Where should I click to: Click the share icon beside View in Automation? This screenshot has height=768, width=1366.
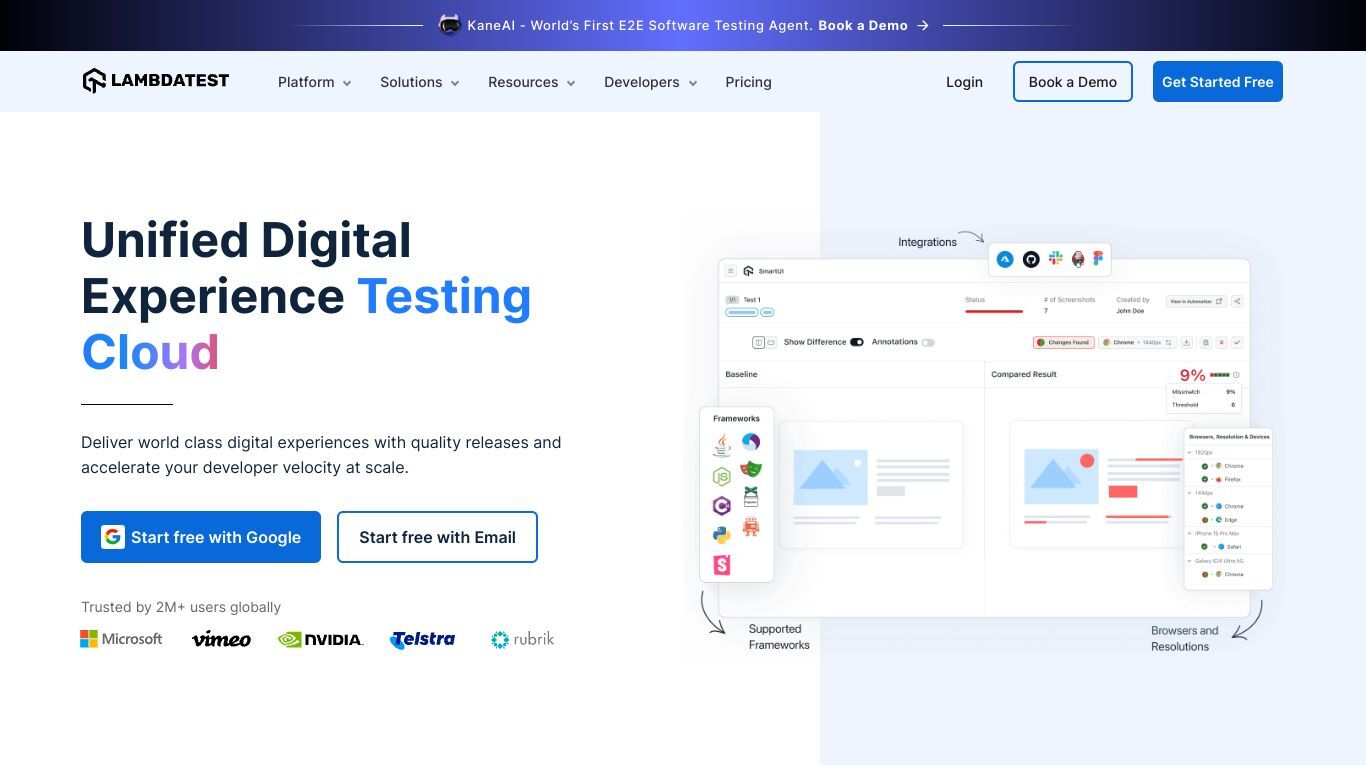[x=1237, y=301]
